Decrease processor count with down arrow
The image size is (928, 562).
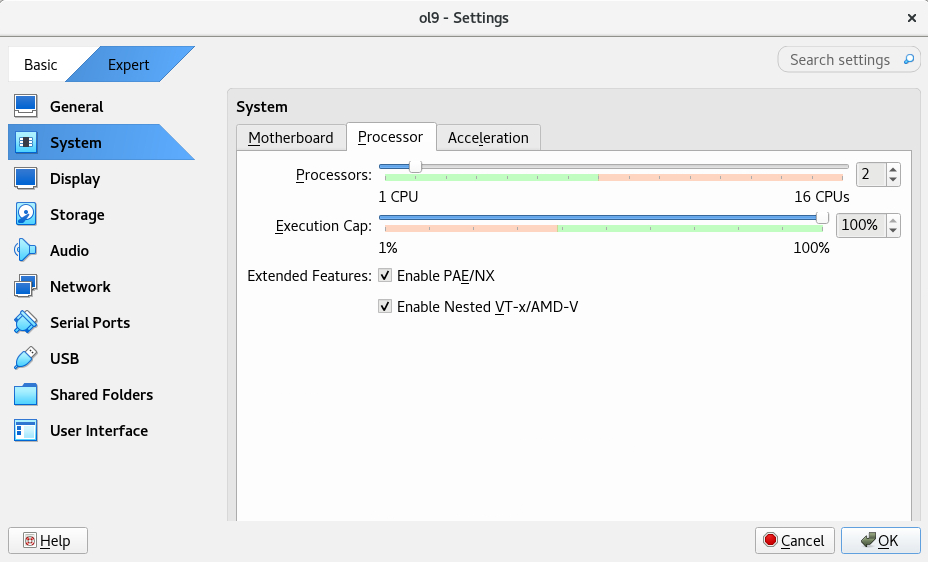(893, 180)
